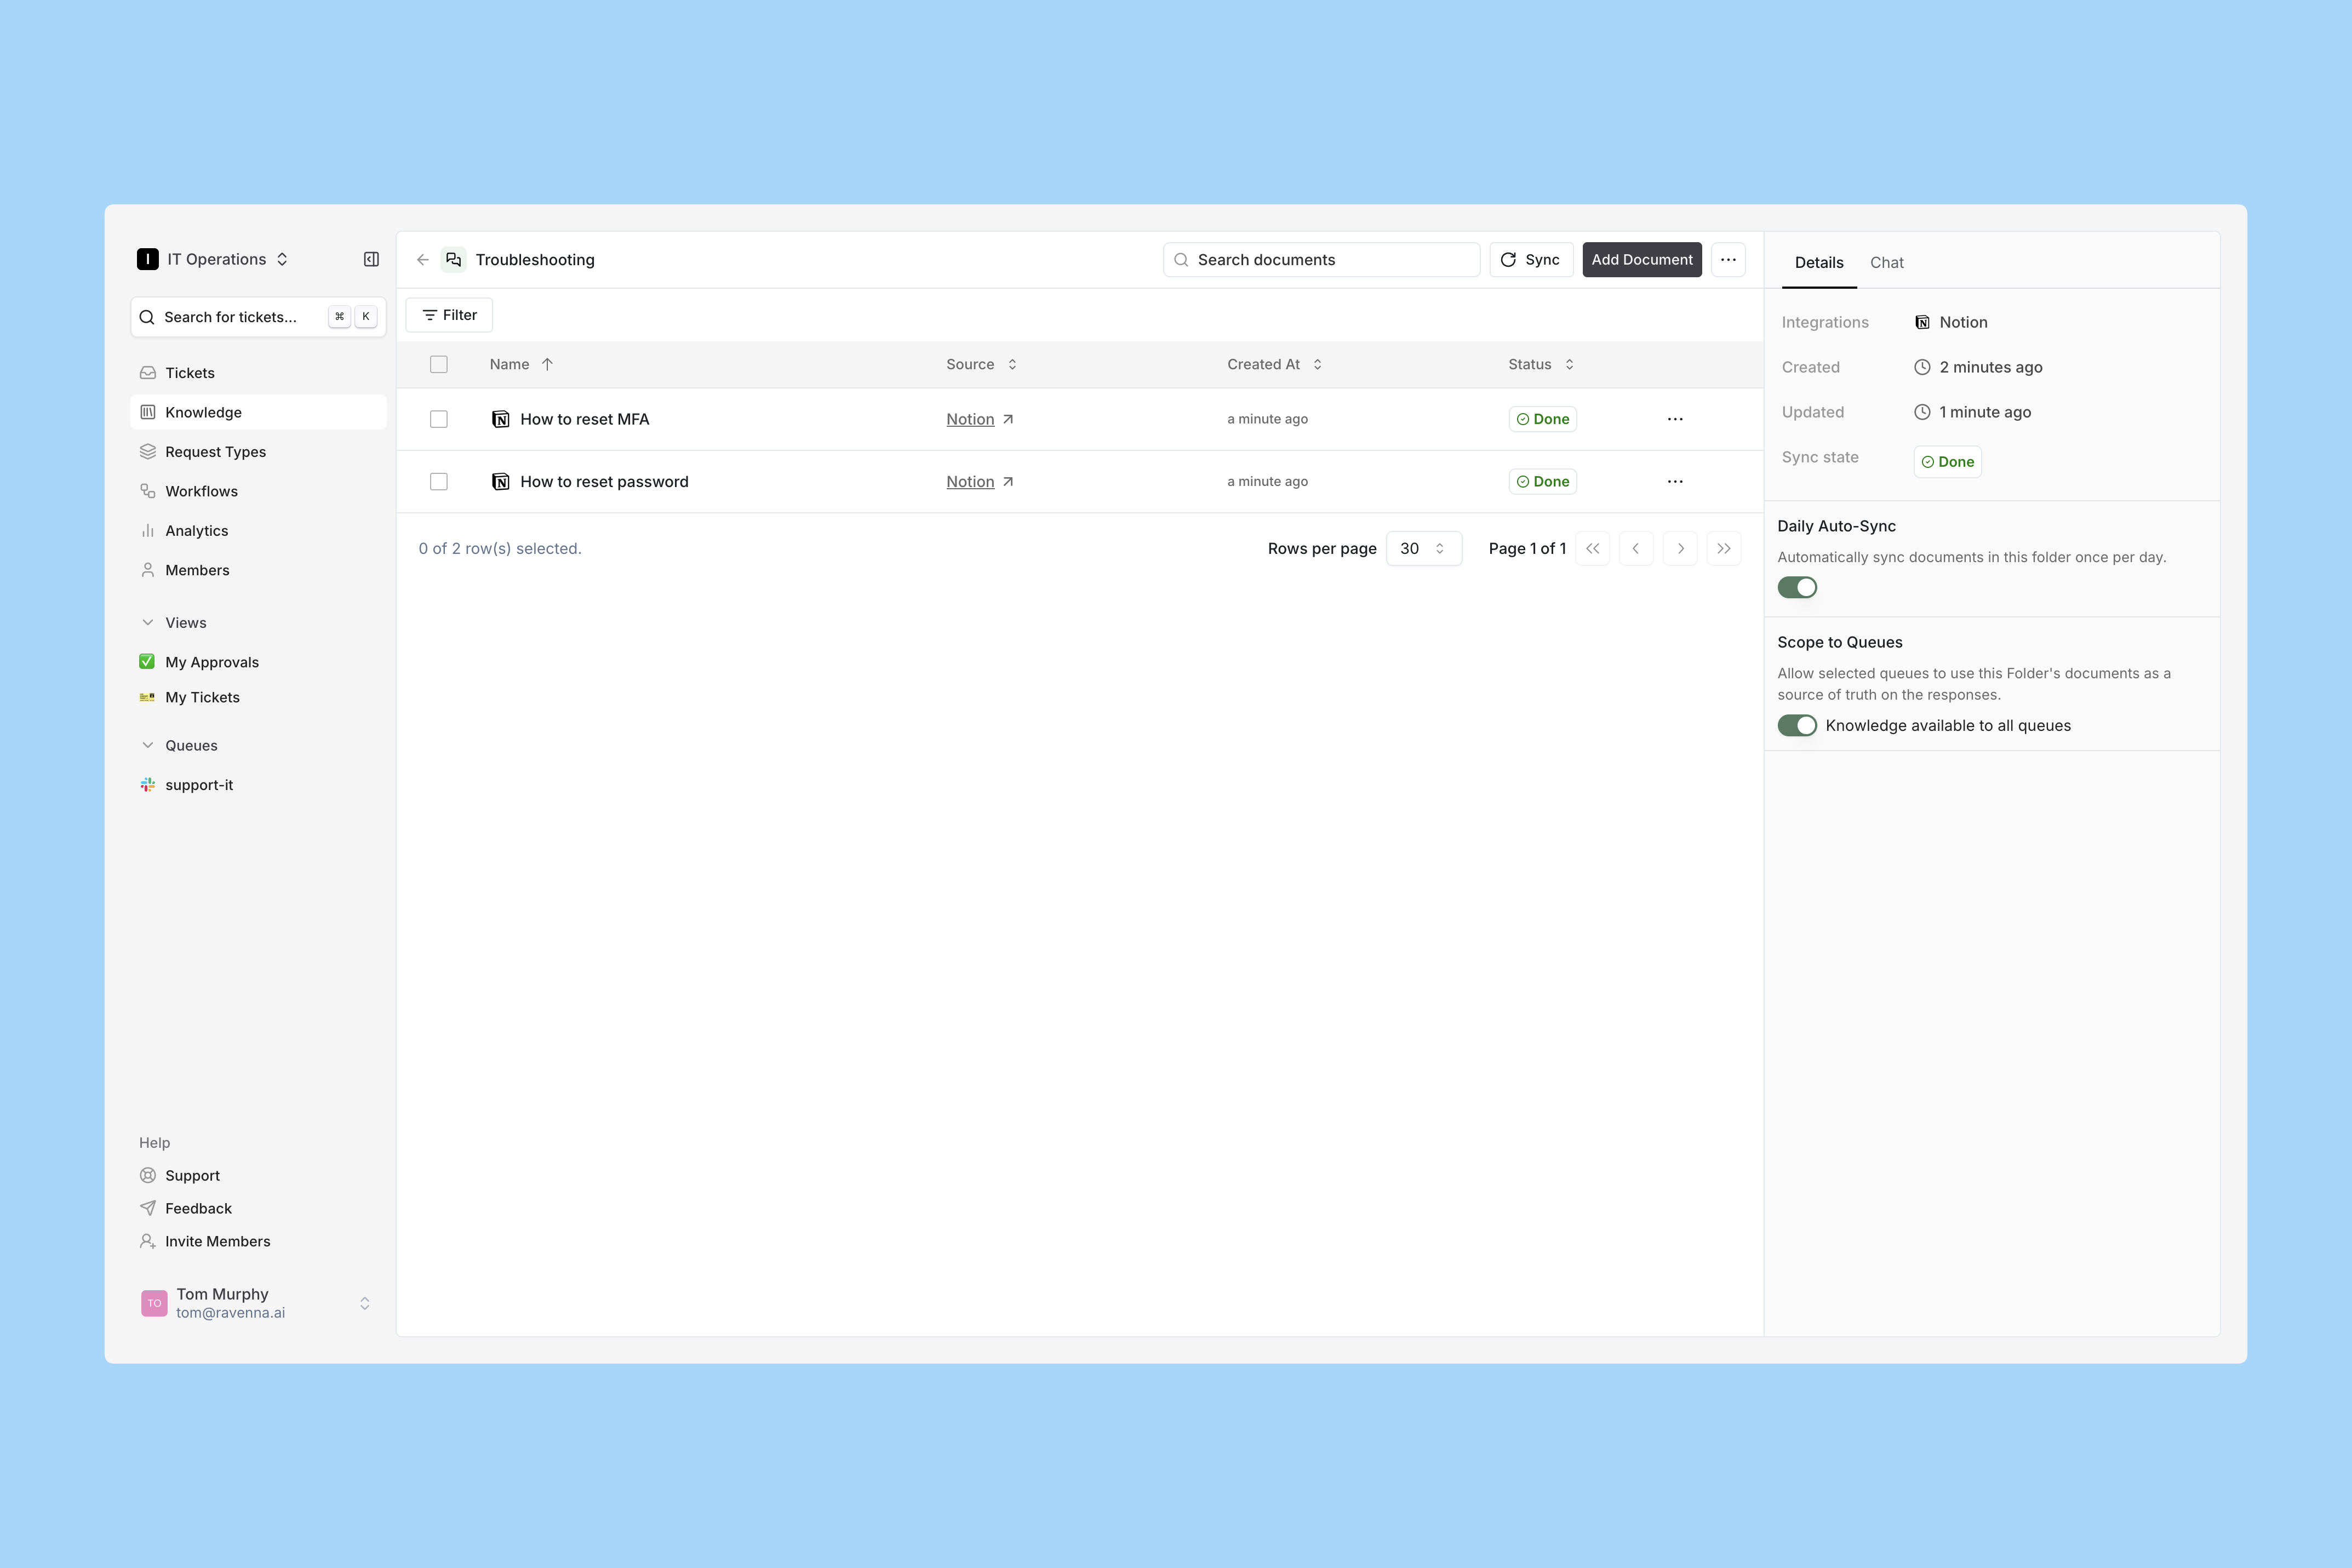2352x1568 pixels.
Task: Collapse the Views section
Action: point(148,623)
